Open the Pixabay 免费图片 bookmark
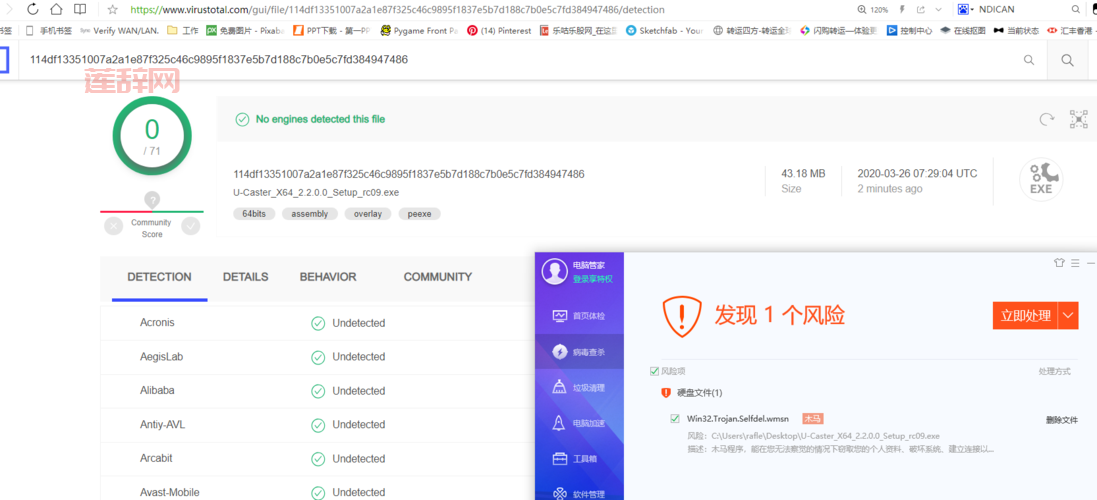This screenshot has height=500, width=1097. tap(245, 31)
